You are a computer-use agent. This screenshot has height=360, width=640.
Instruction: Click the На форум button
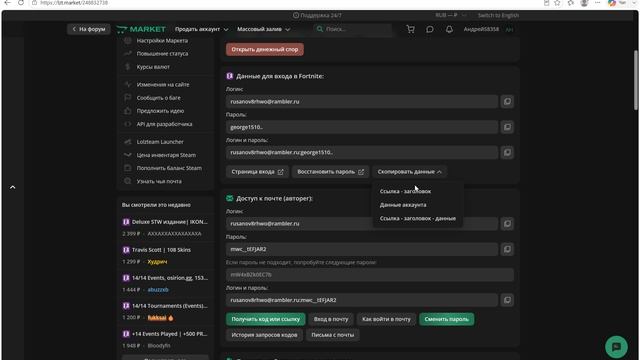89,29
